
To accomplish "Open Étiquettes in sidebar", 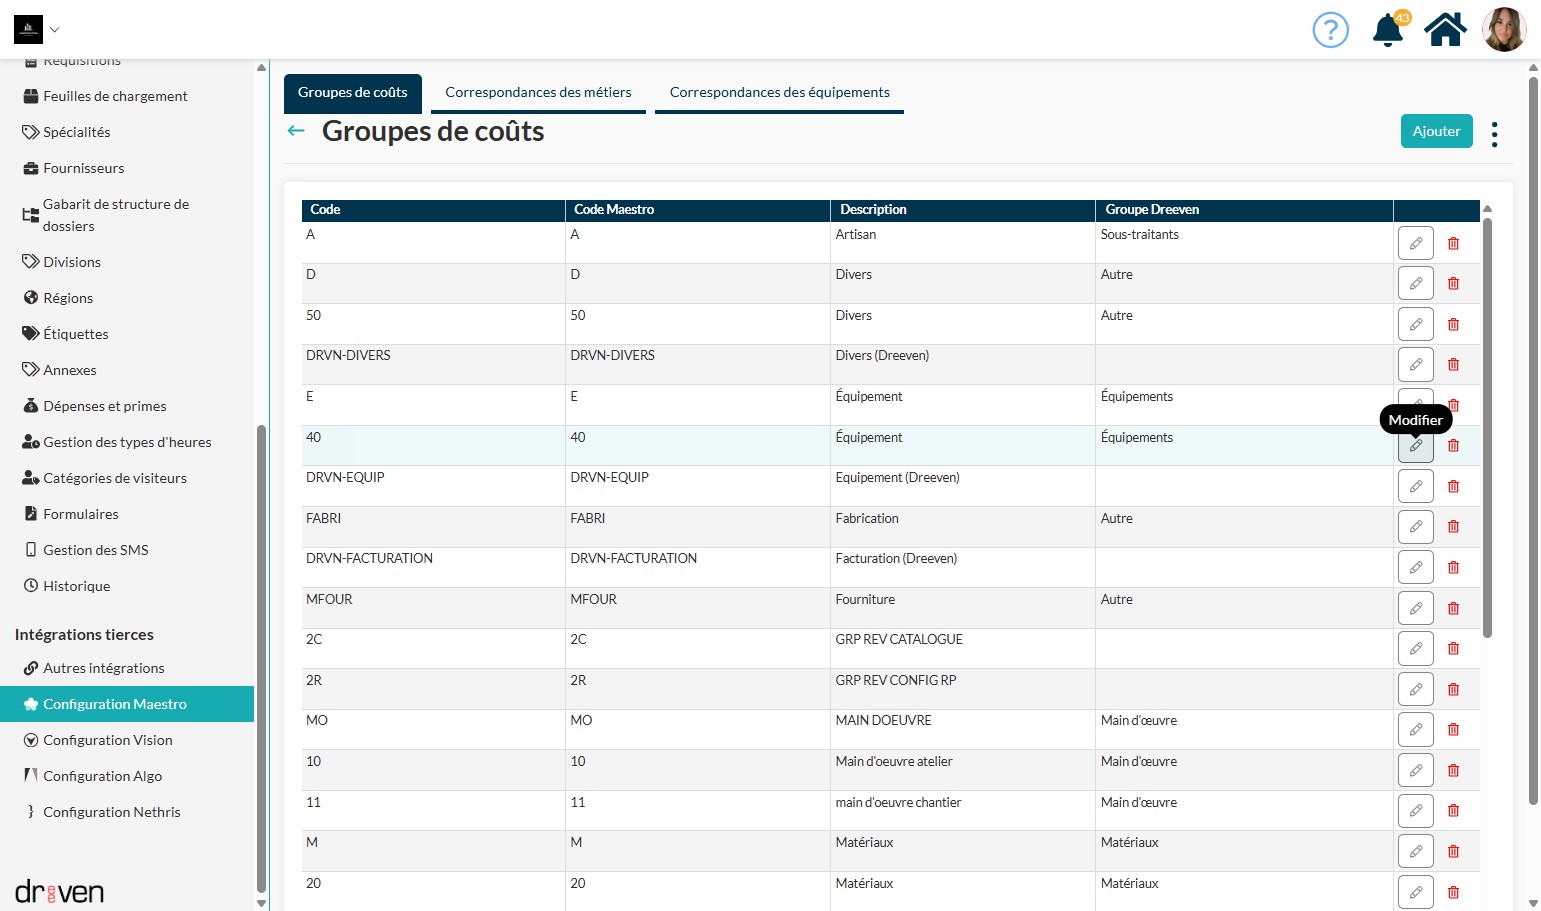I will (127, 334).
